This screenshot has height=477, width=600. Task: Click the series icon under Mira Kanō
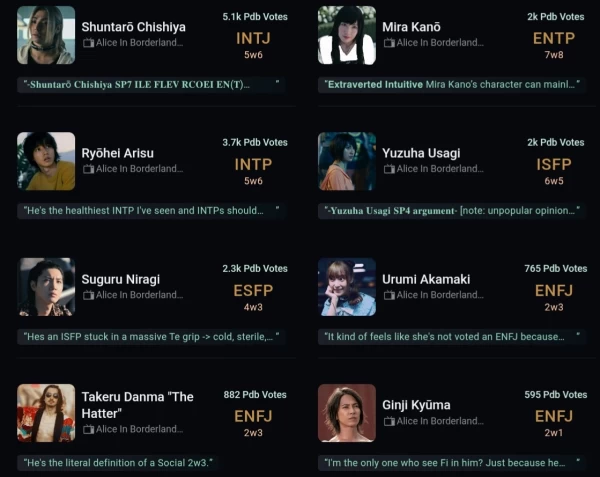coord(389,44)
